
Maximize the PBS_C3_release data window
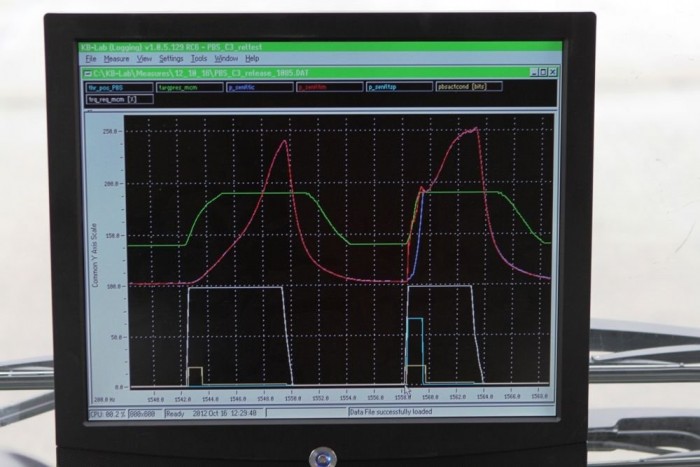tap(543, 72)
